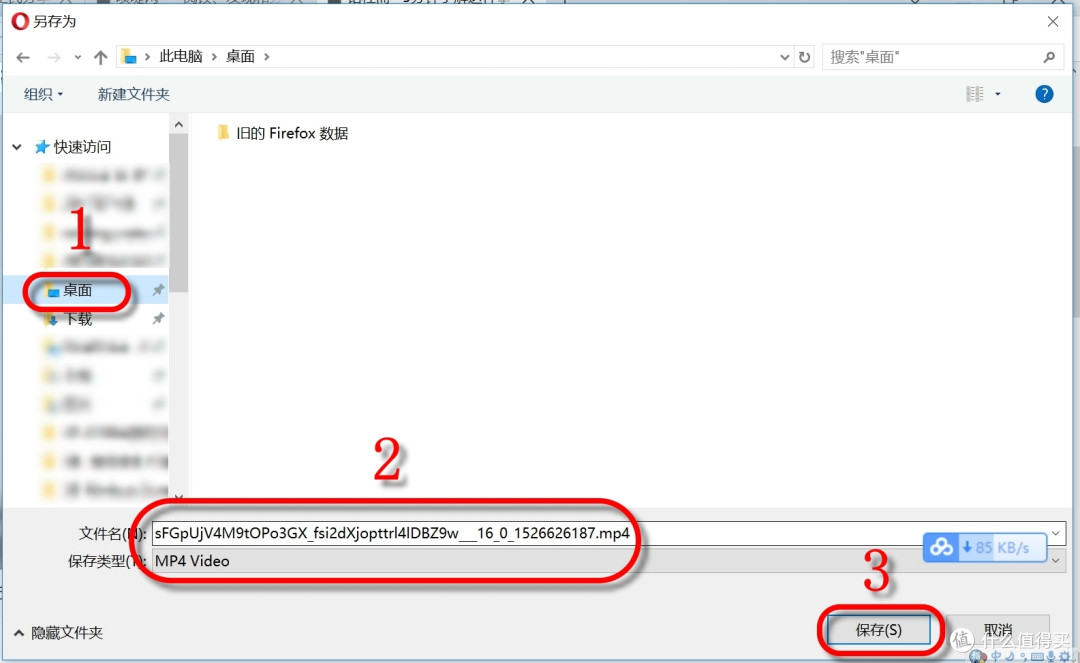Screen dimensions: 1080x663
Task: Select 快速访问 in the navigation pane
Action: click(82, 147)
